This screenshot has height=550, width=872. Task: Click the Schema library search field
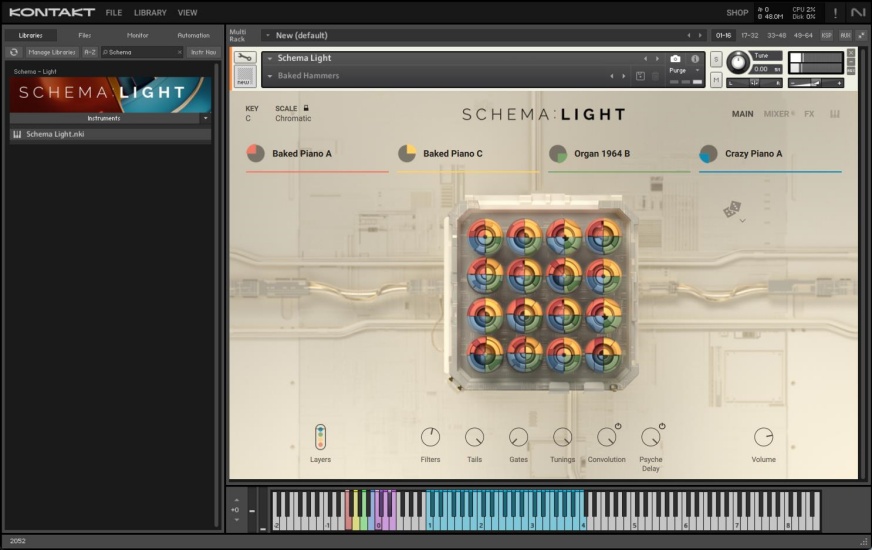pyautogui.click(x=142, y=52)
